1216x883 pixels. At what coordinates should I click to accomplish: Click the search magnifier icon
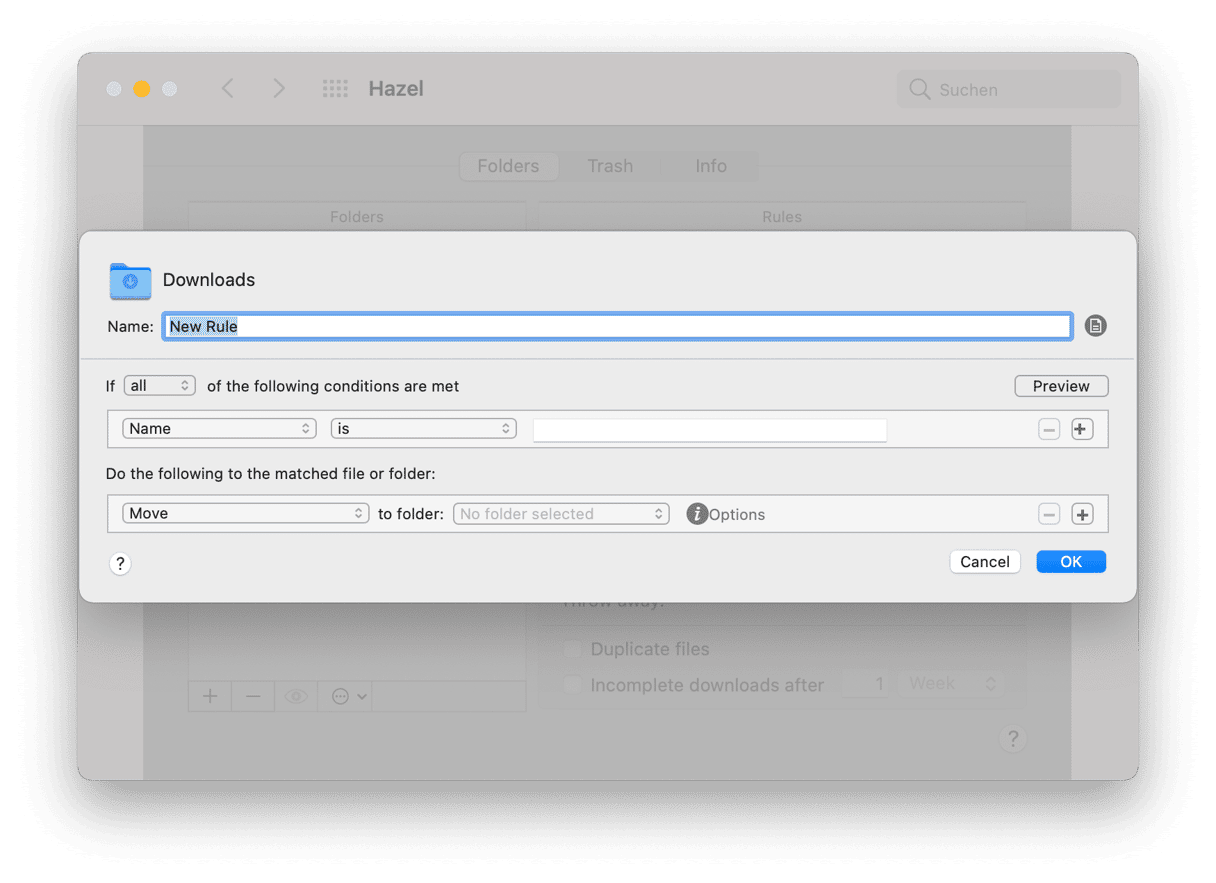click(919, 89)
